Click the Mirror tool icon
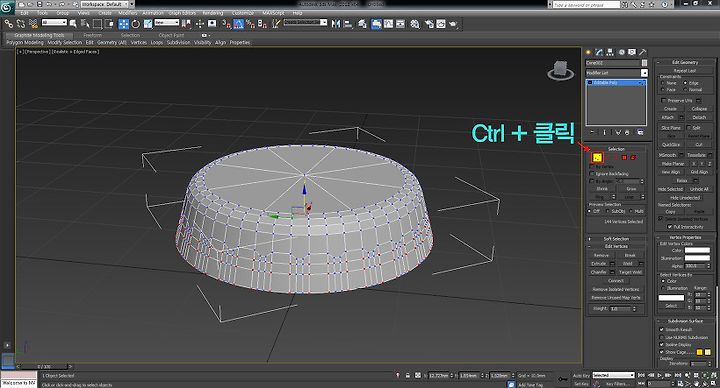Image resolution: width=720 pixels, height=388 pixels. tap(336, 23)
